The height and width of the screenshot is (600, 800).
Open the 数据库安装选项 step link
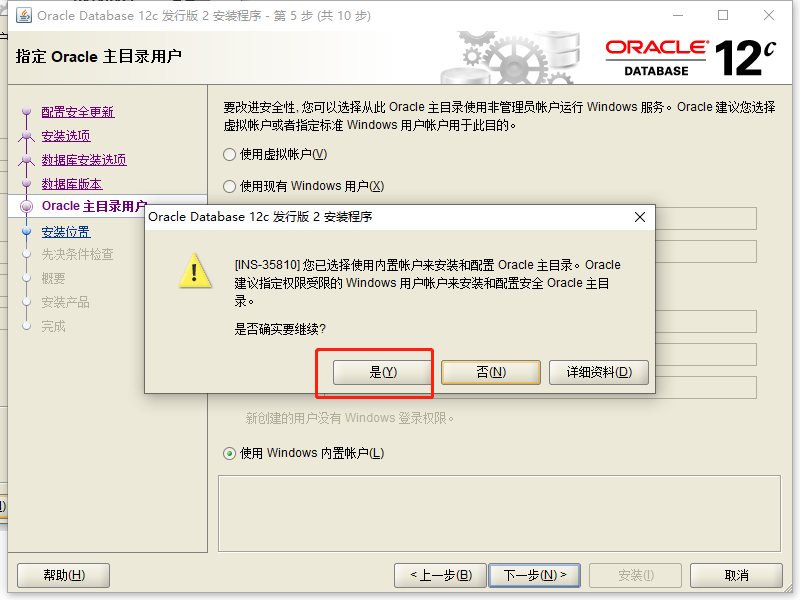point(84,160)
